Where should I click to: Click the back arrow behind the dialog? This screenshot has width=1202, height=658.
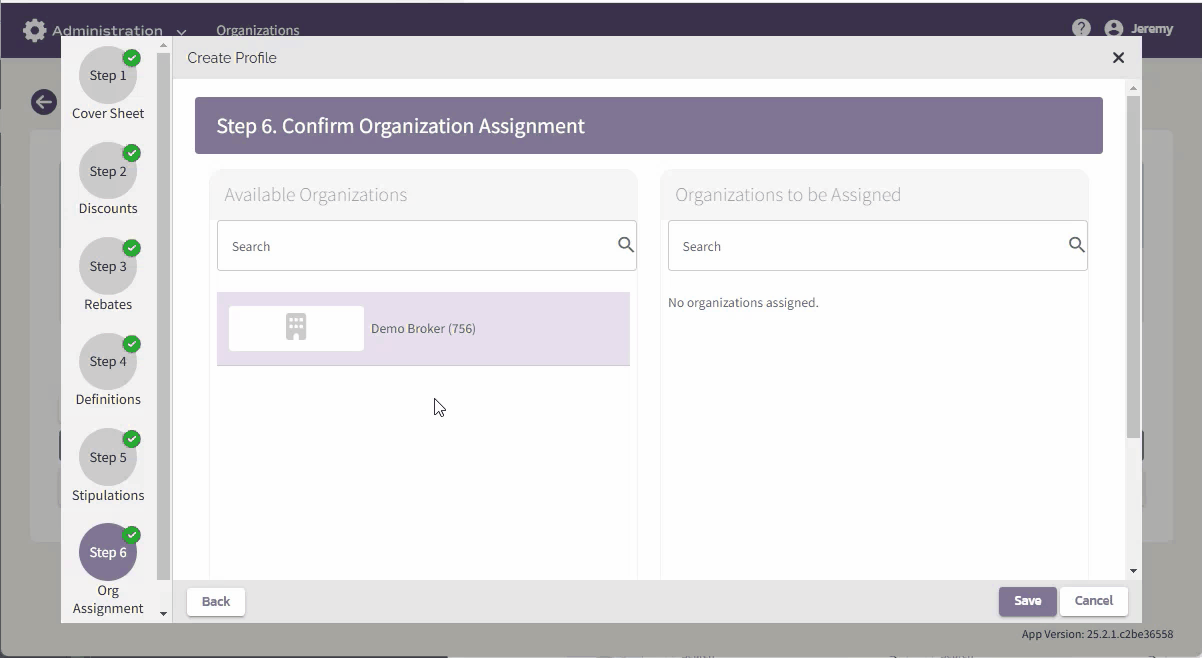(43, 102)
